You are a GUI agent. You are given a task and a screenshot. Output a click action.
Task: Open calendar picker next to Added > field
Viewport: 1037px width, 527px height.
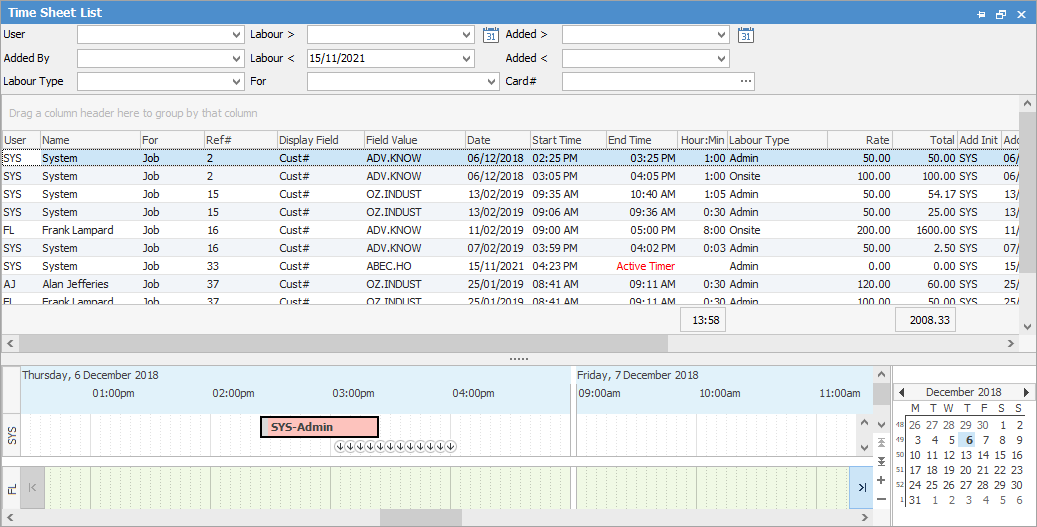click(745, 35)
